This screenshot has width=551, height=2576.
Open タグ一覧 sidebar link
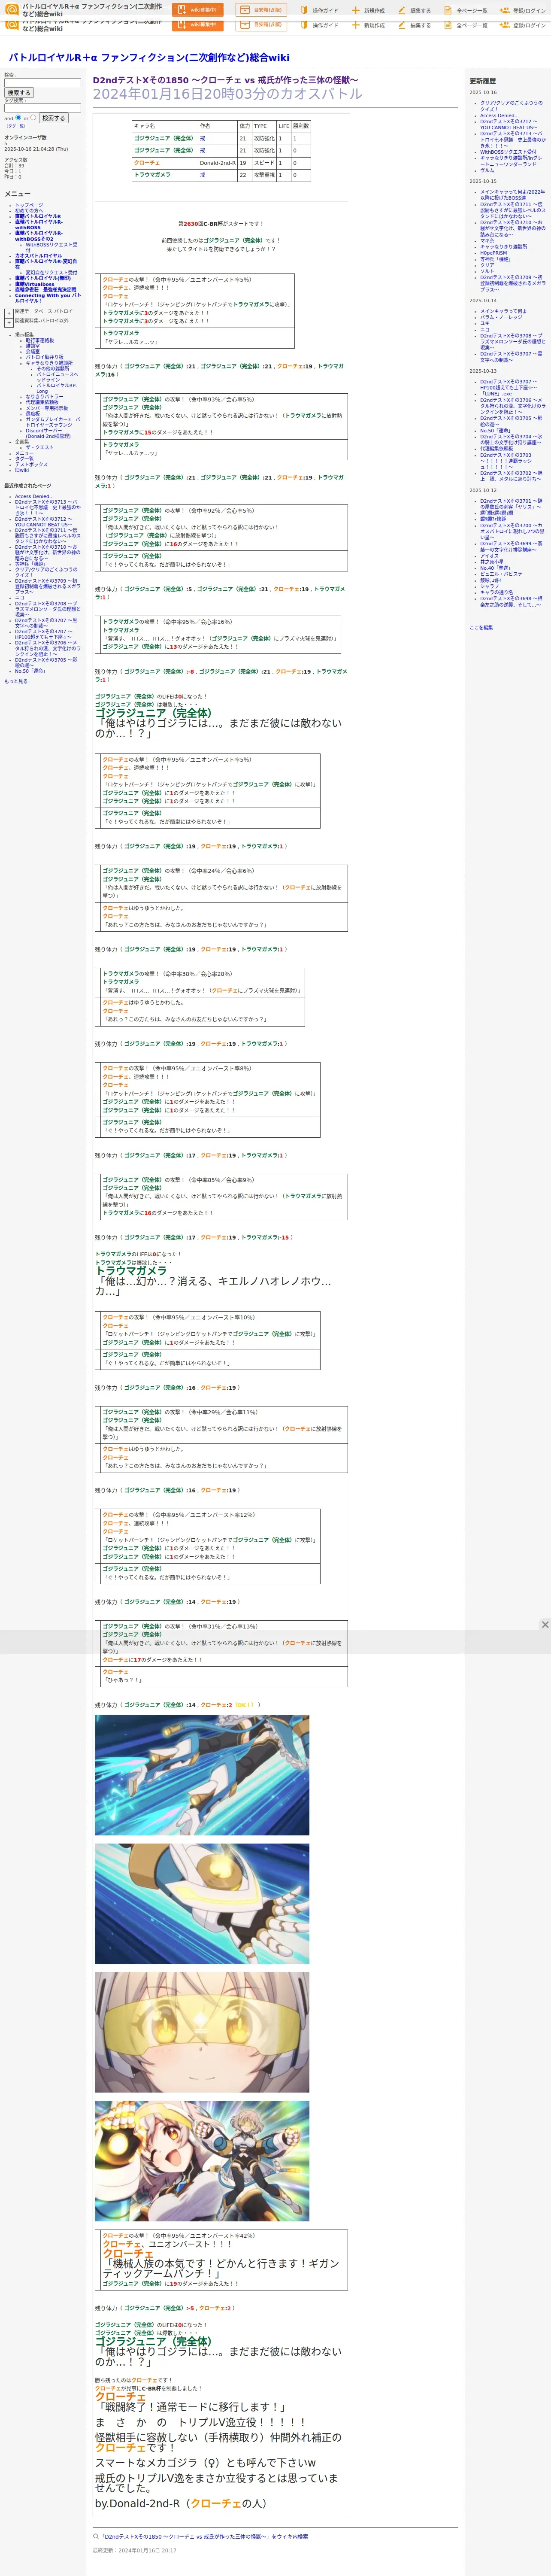(24, 459)
